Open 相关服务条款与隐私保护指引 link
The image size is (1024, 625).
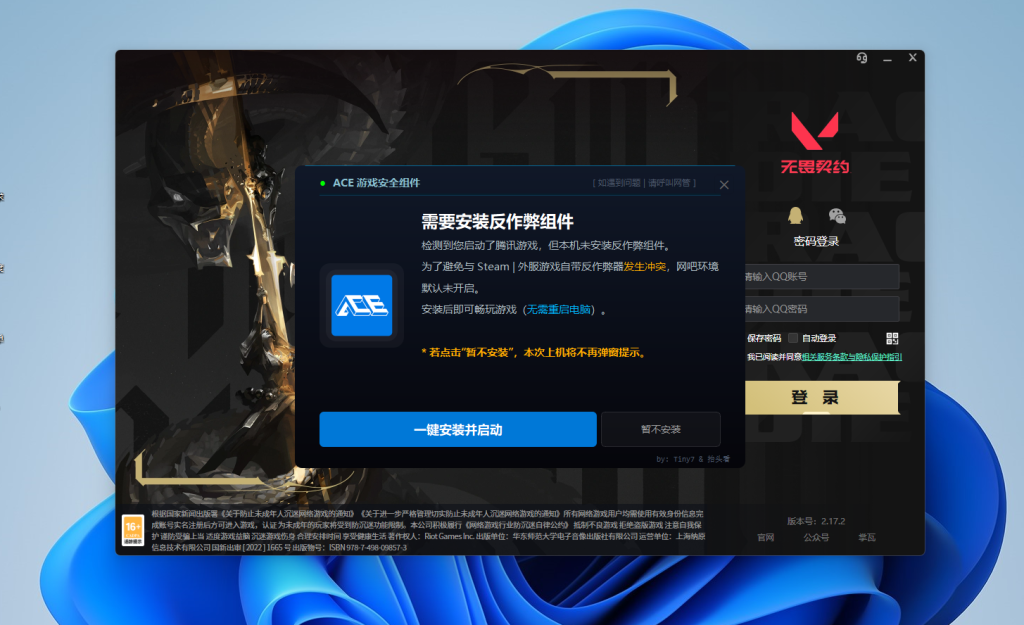pyautogui.click(x=852, y=357)
